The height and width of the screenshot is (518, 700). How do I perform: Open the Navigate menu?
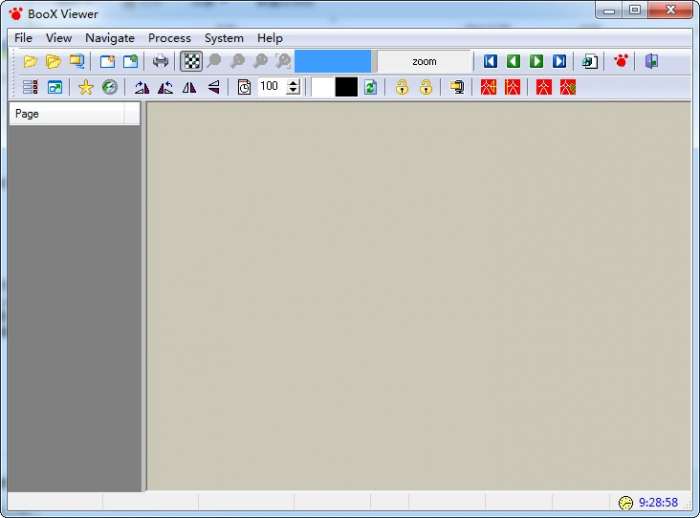110,38
